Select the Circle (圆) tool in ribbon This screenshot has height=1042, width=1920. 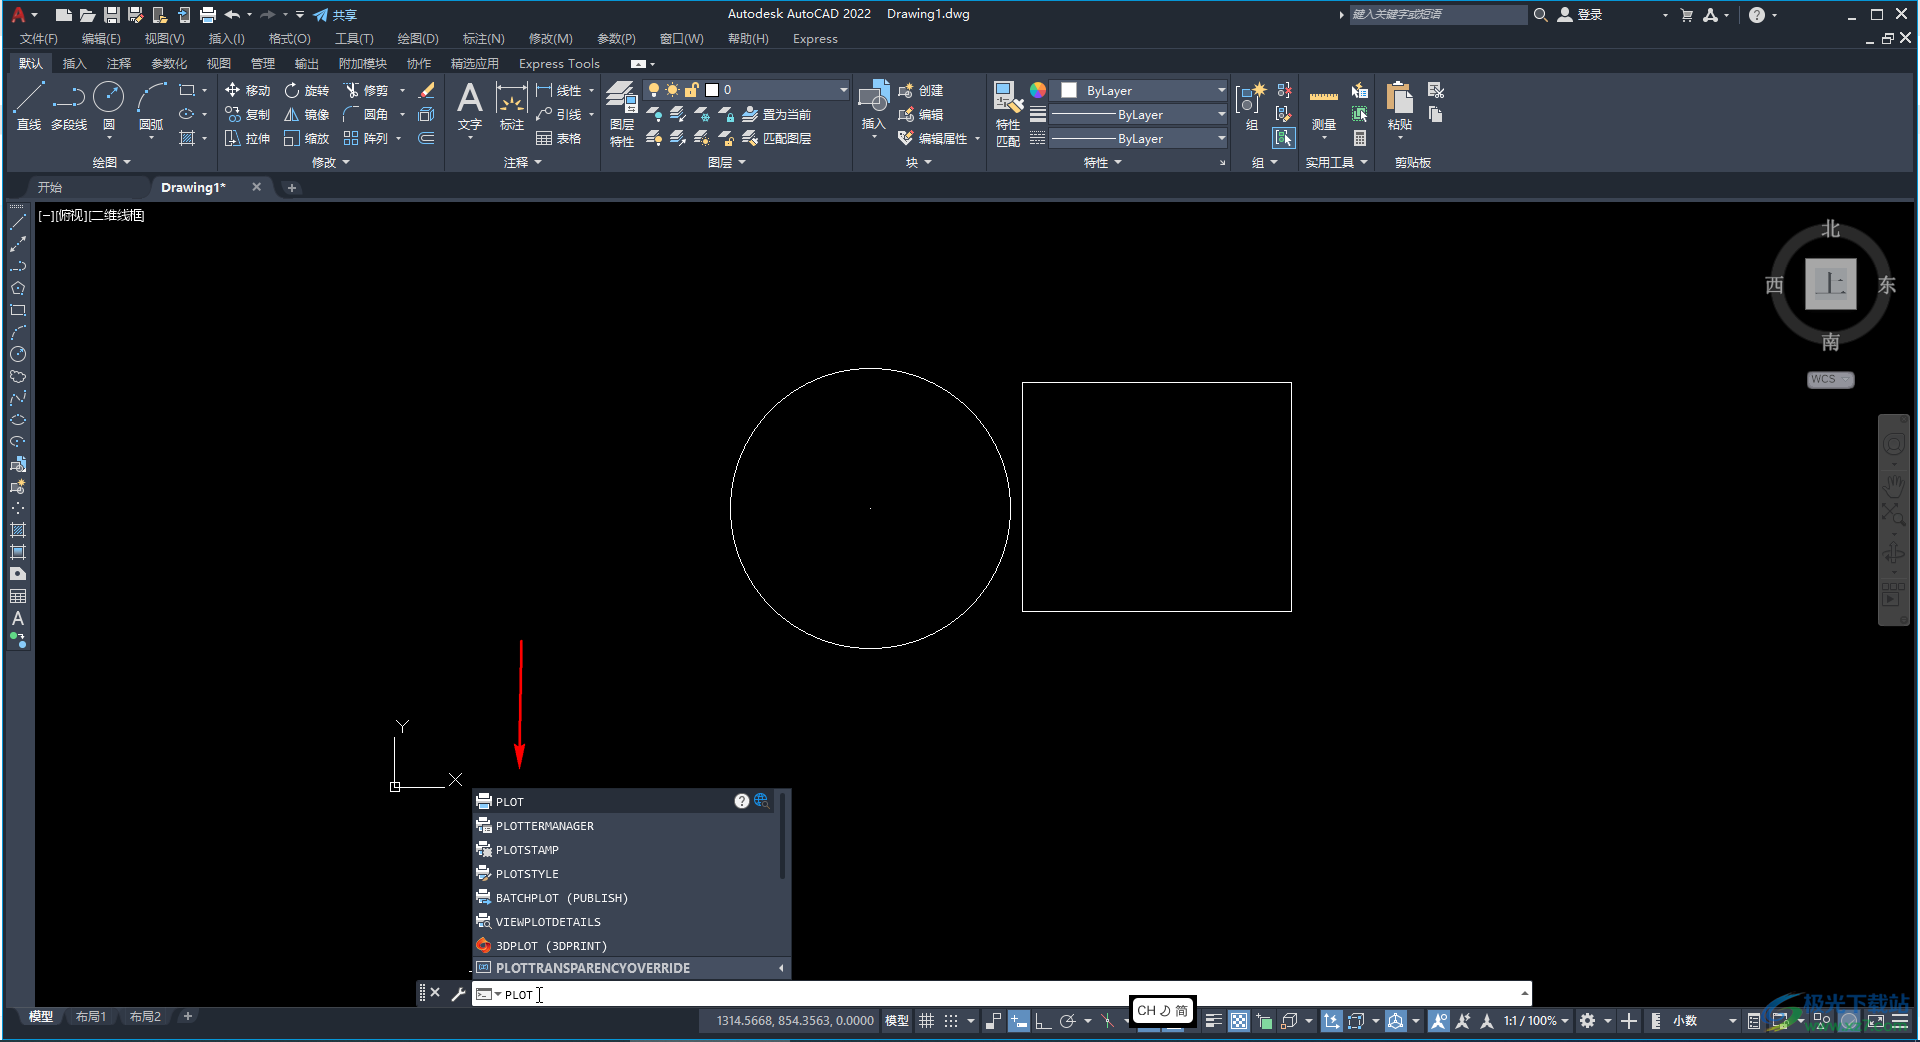(108, 106)
